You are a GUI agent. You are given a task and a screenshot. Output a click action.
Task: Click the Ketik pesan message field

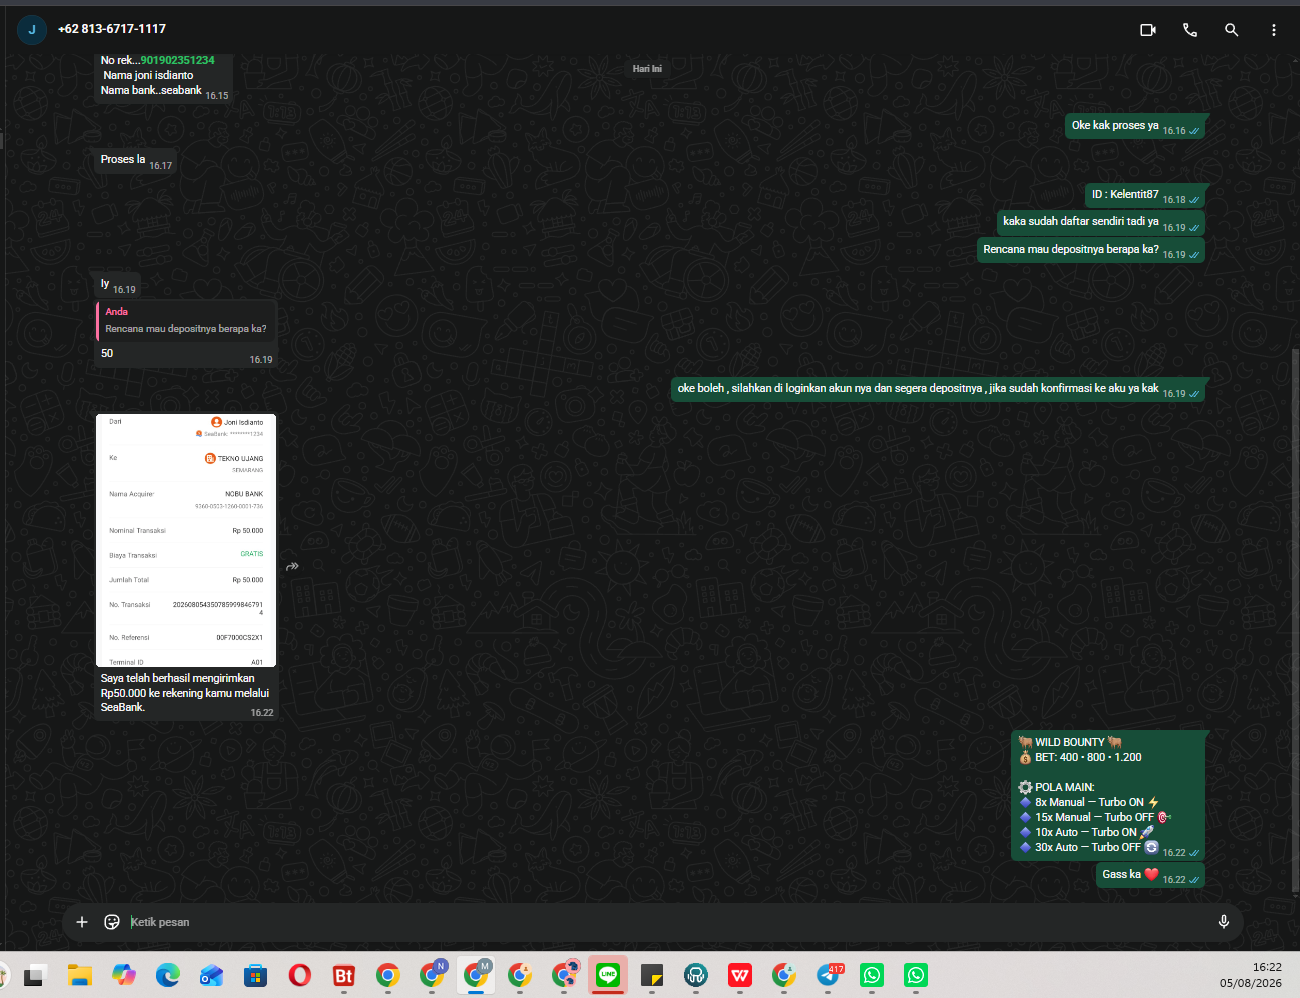pos(665,922)
